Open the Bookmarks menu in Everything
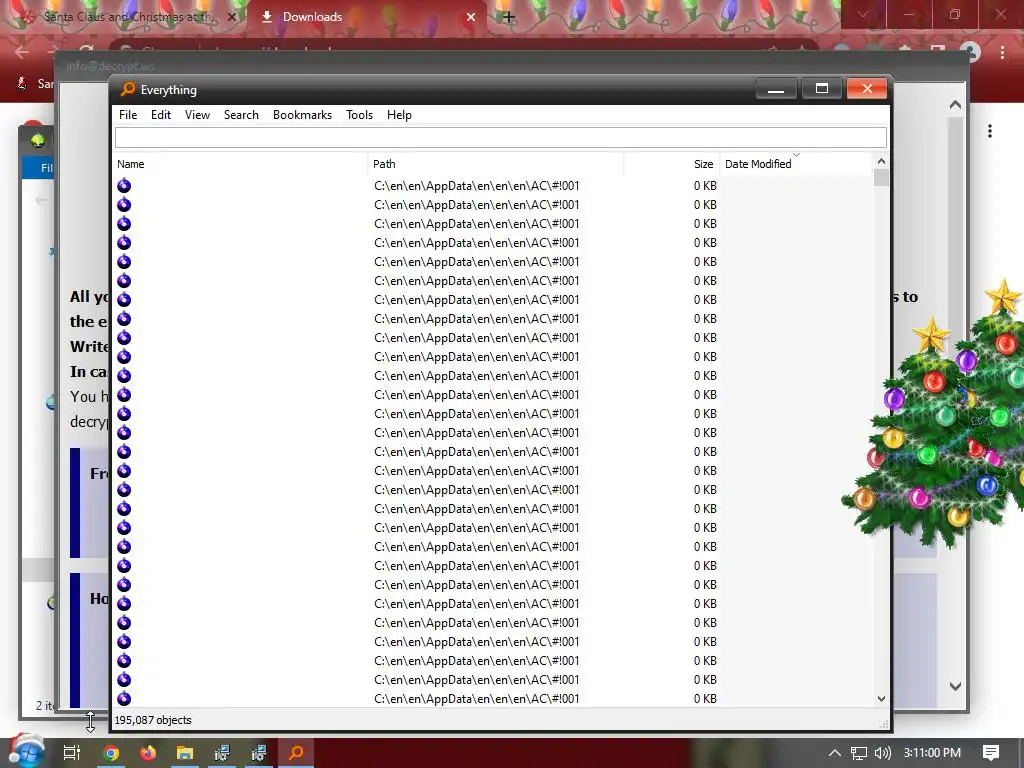 tap(302, 115)
